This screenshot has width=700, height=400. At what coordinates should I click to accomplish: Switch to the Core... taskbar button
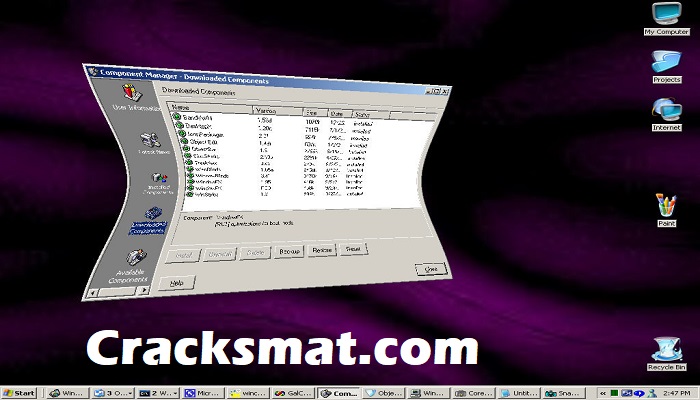[474, 393]
